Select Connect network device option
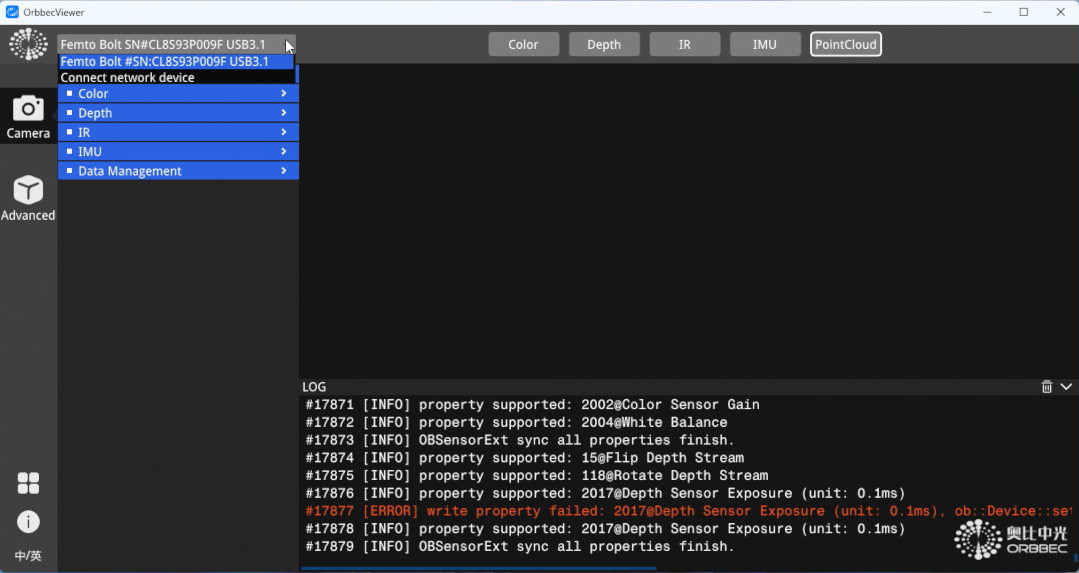This screenshot has width=1079, height=573. tap(128, 78)
